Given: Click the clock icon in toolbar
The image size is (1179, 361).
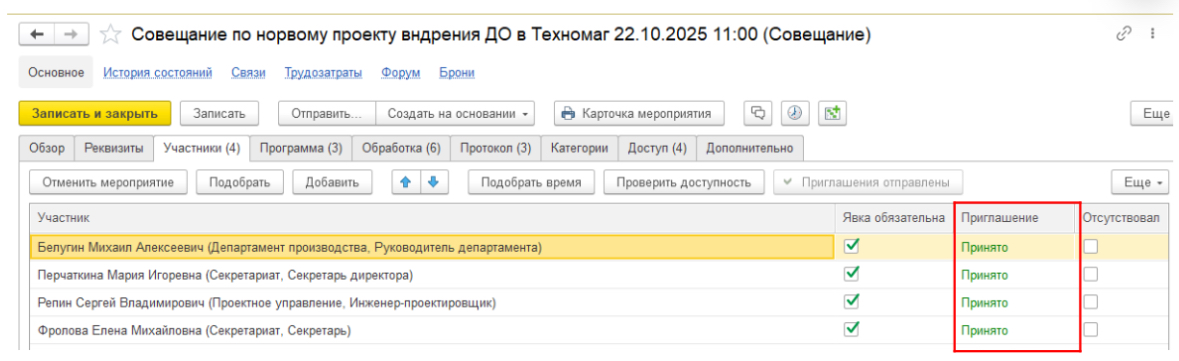Looking at the screenshot, I should click(795, 114).
